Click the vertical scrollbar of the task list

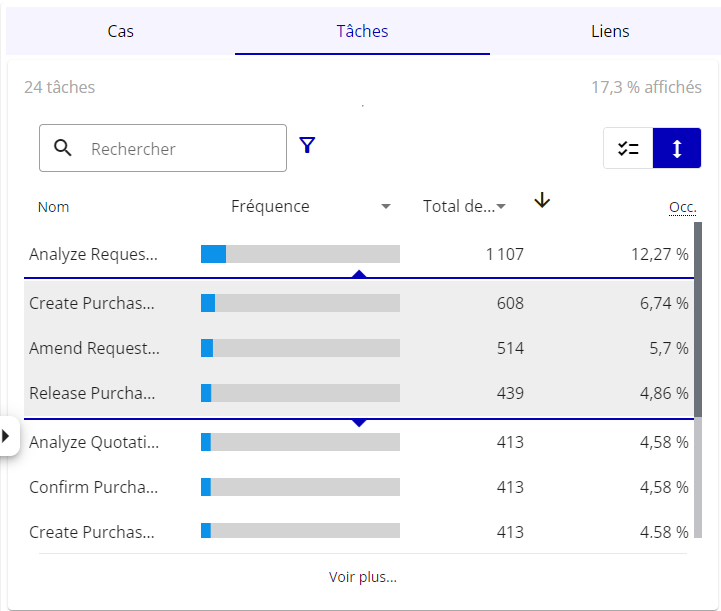coord(697,320)
